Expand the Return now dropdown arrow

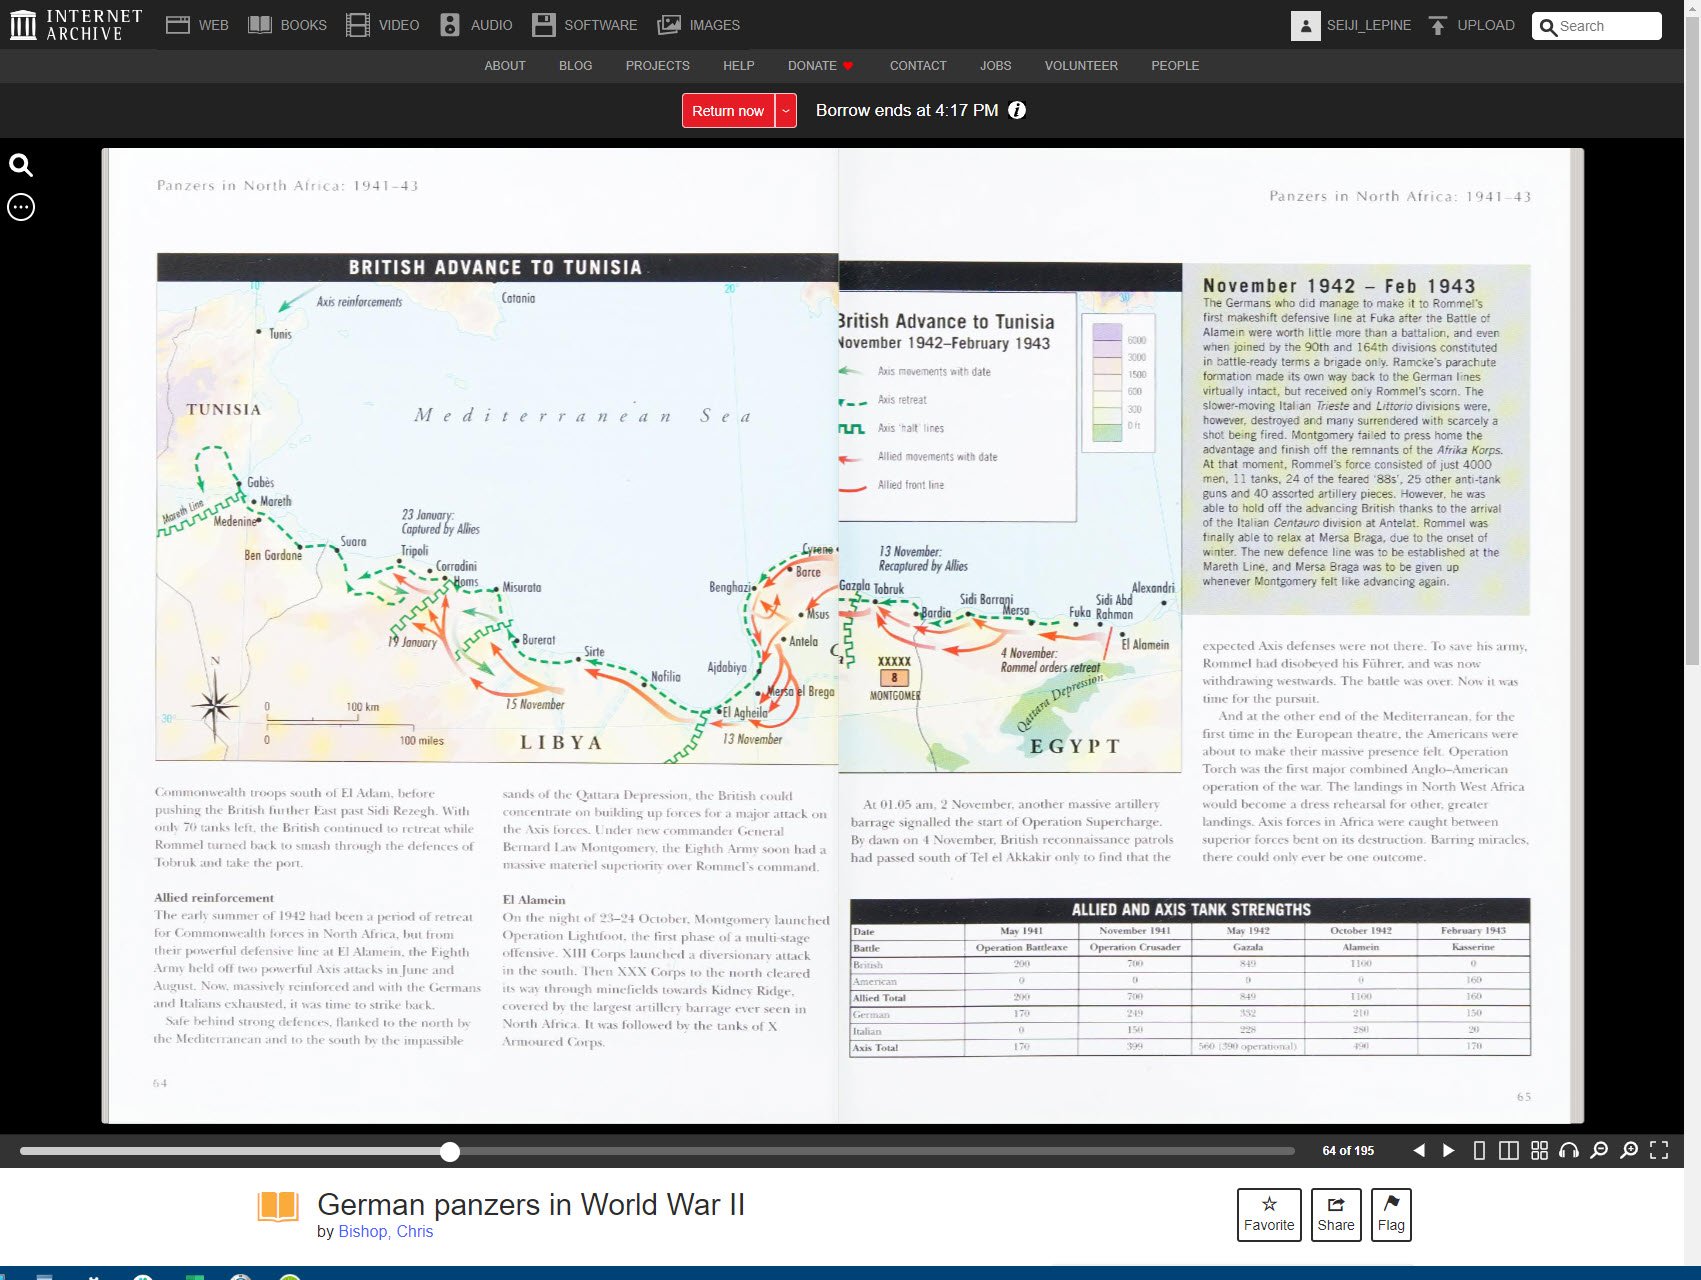787,111
